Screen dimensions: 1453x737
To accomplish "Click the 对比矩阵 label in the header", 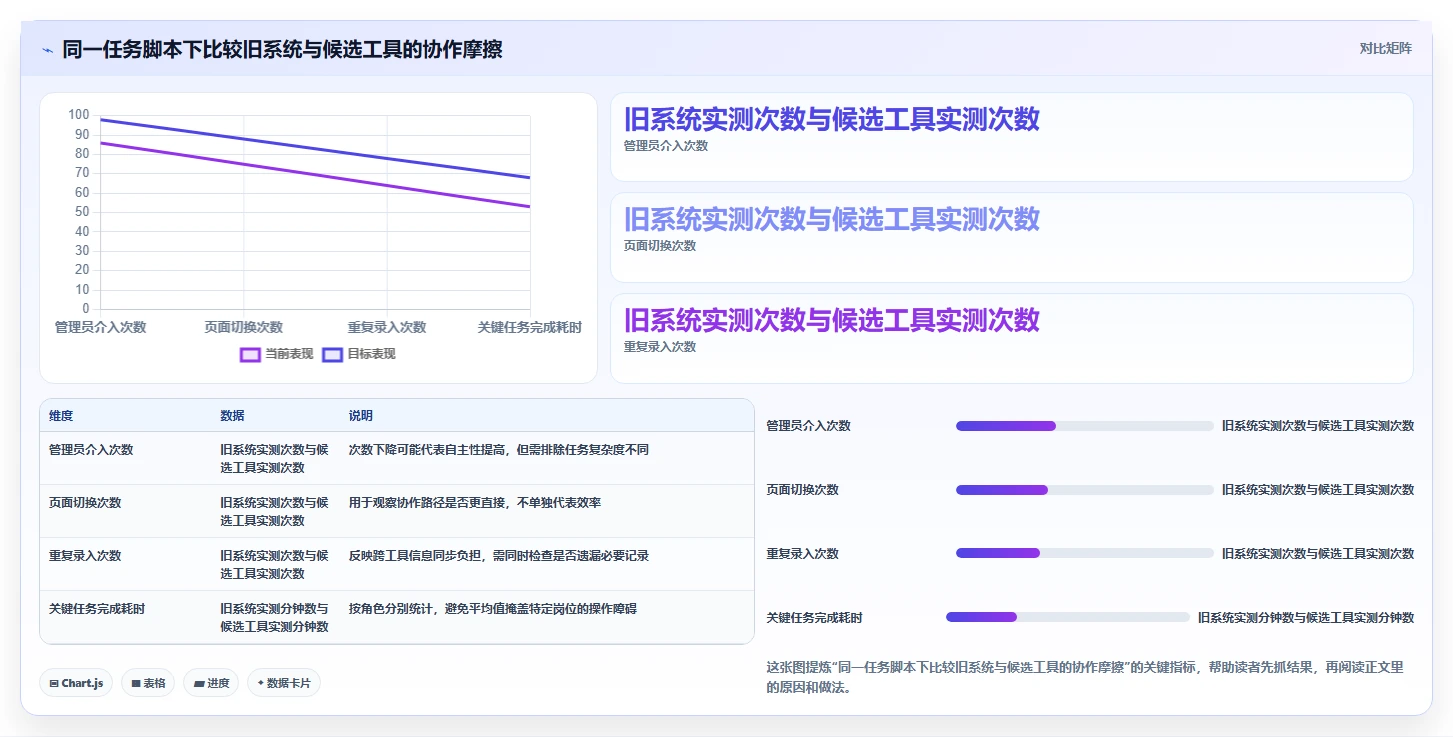I will pyautogui.click(x=1385, y=48).
